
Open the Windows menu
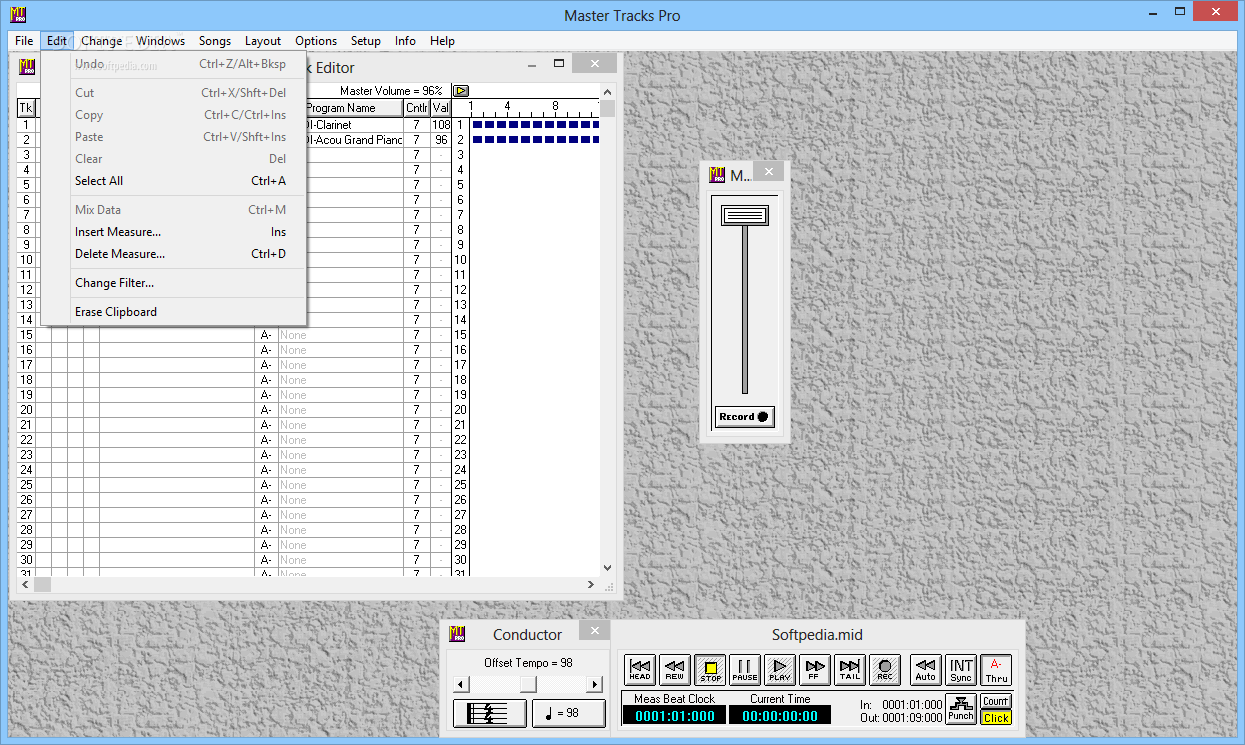coord(160,41)
